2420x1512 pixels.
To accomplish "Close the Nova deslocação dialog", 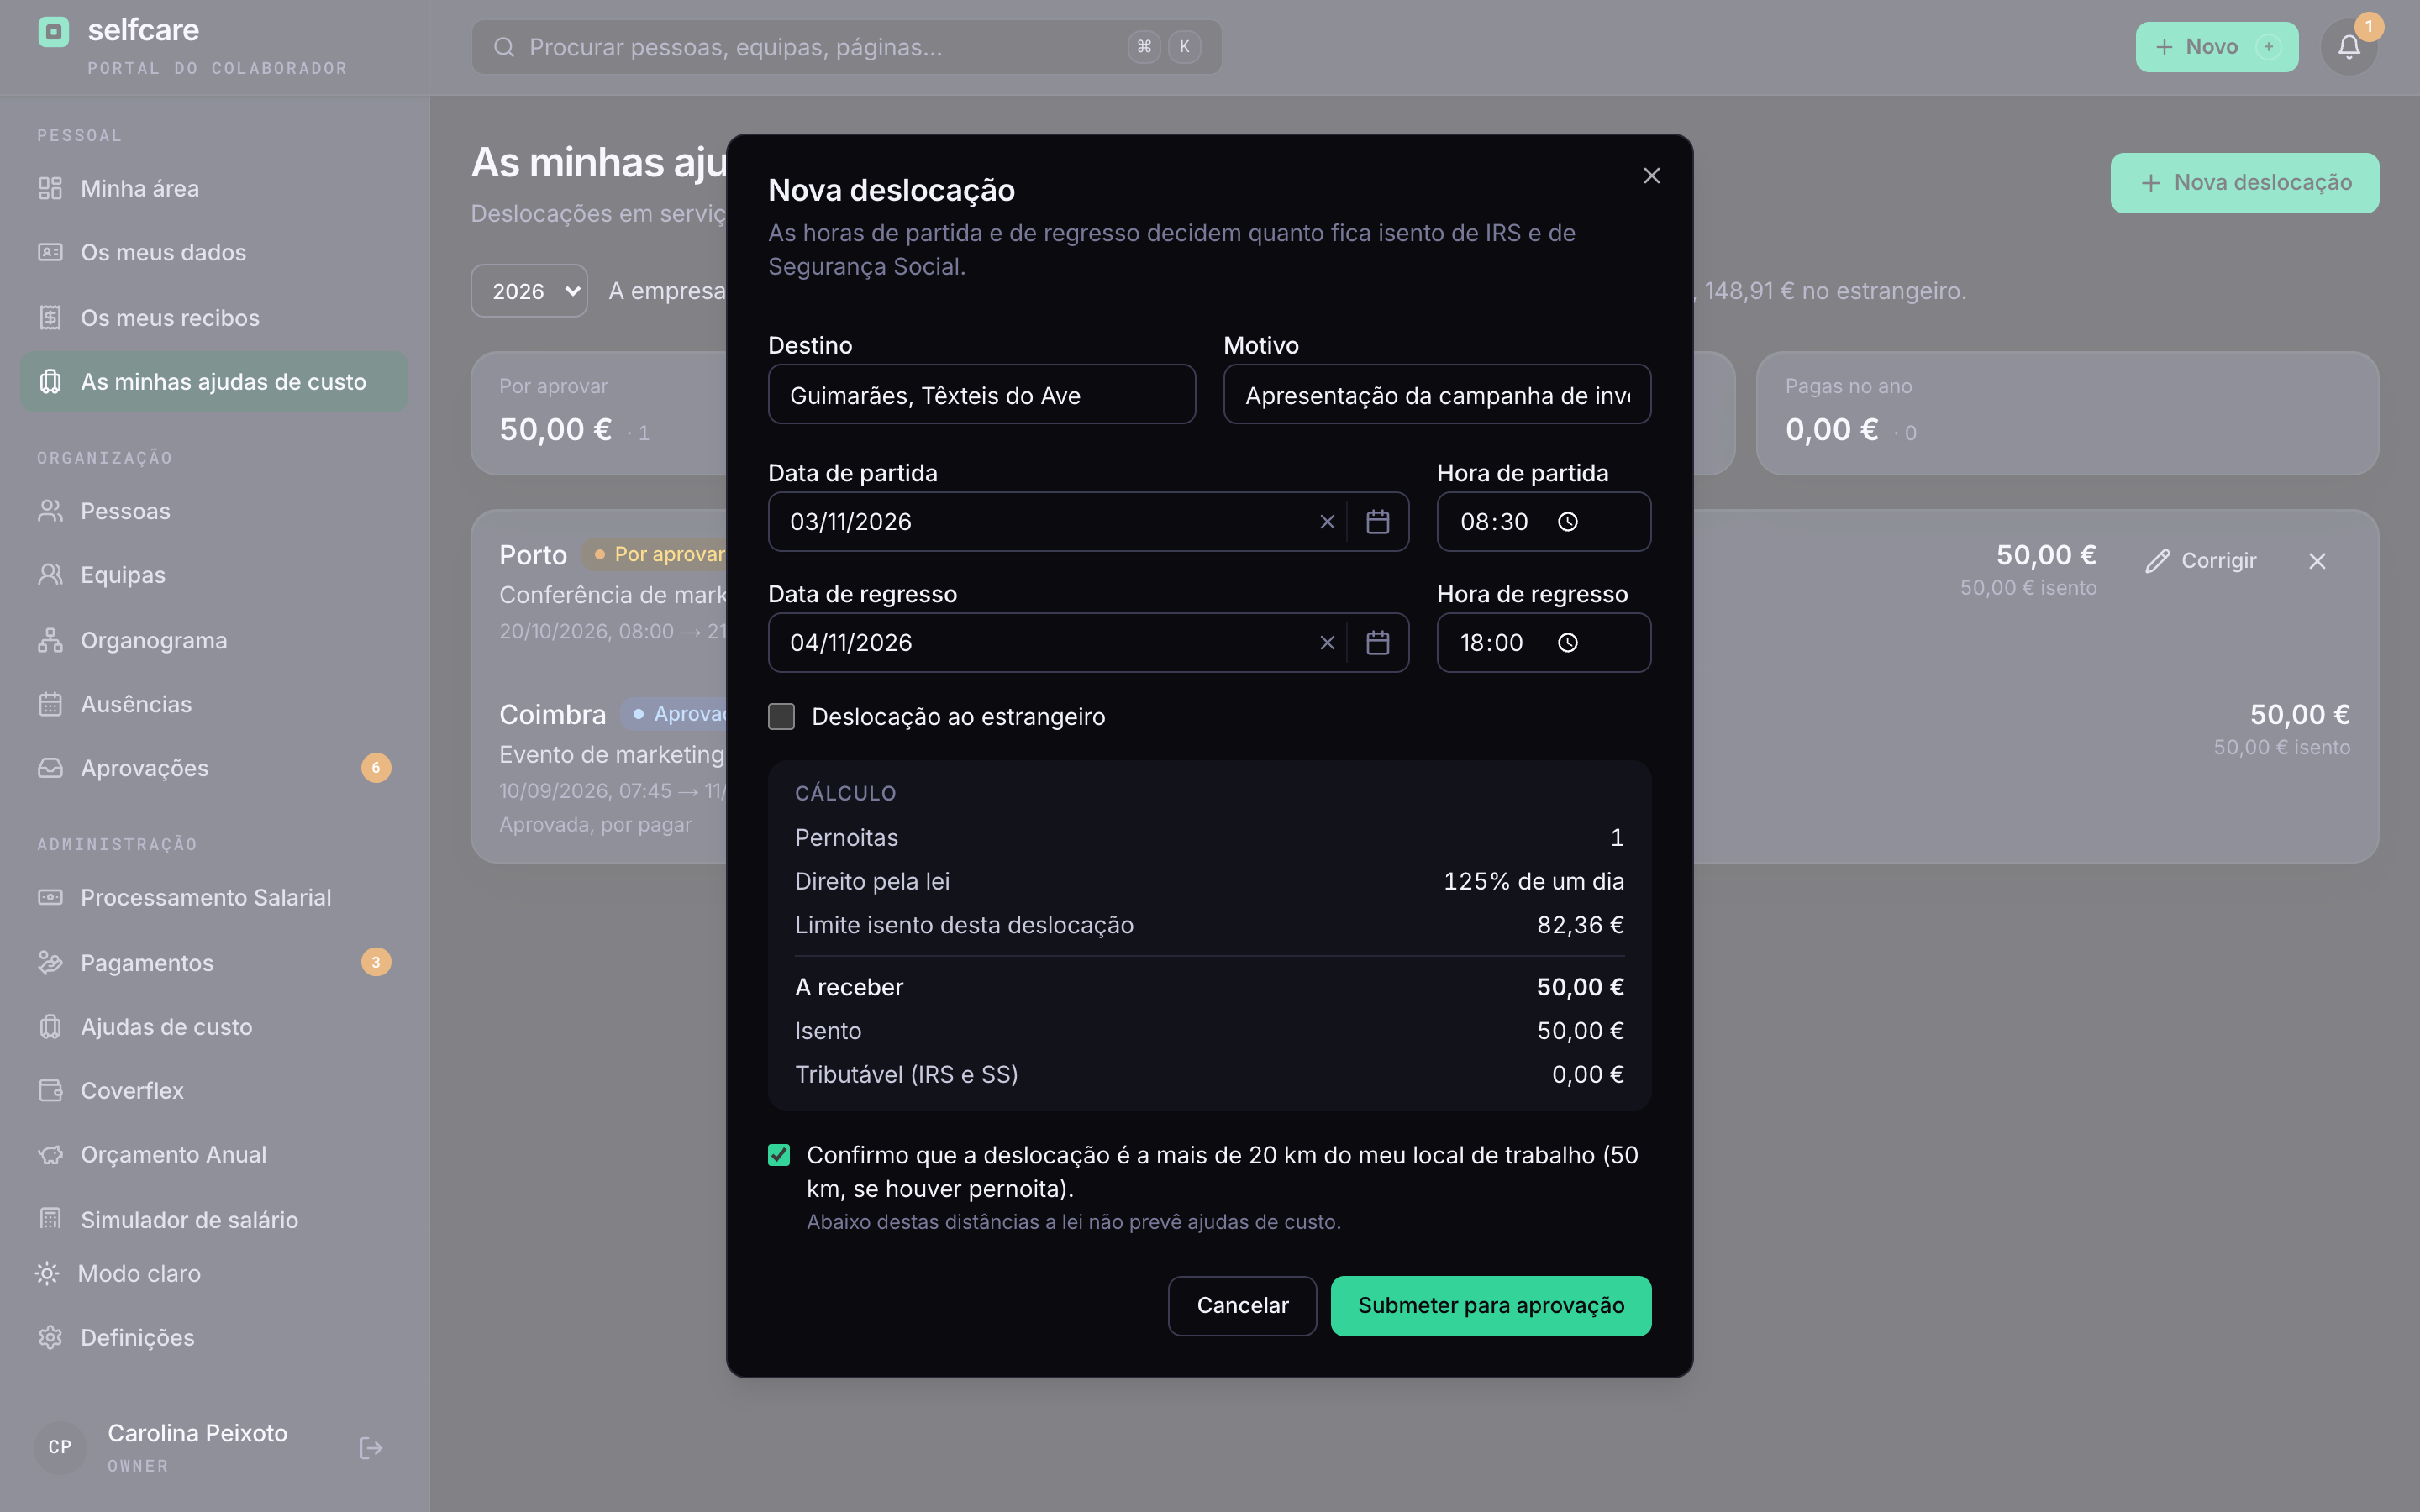I will pos(1651,176).
